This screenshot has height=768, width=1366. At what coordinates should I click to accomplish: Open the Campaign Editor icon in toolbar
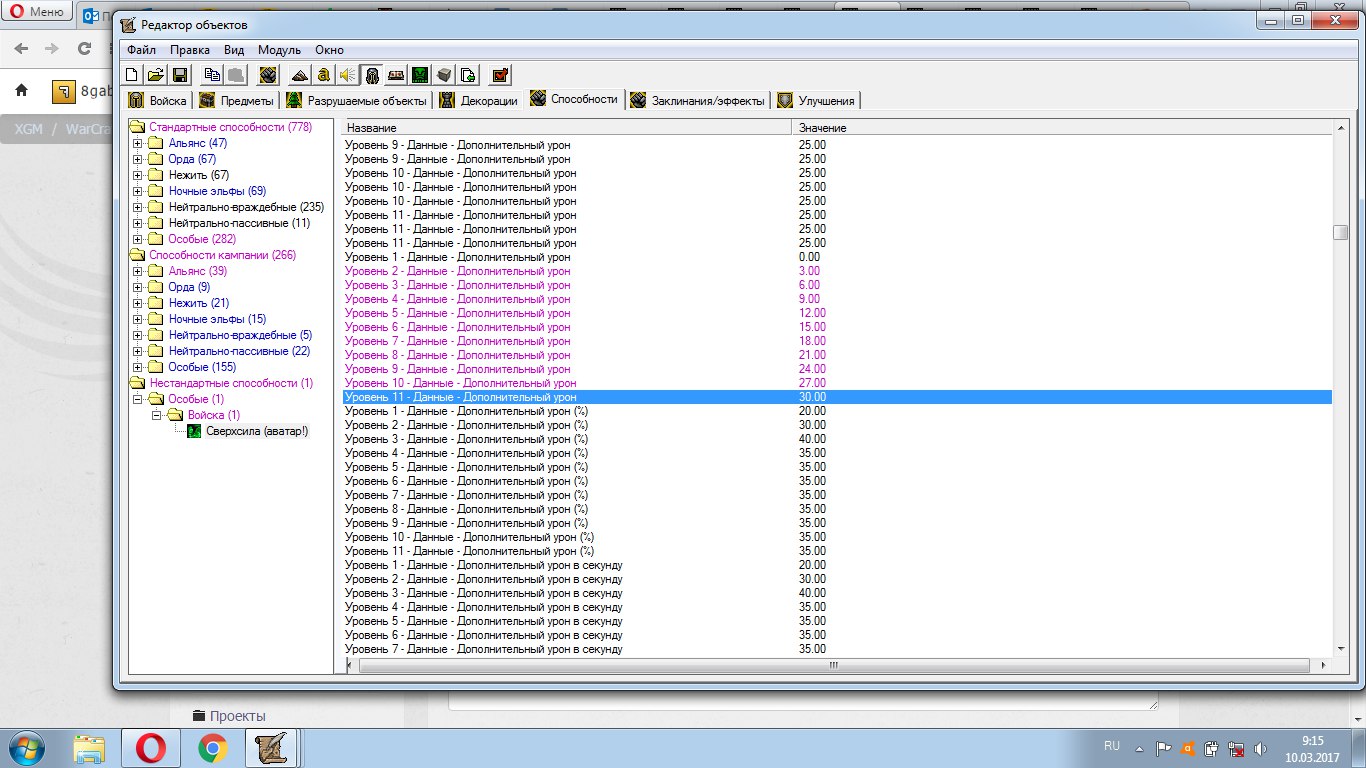point(396,74)
